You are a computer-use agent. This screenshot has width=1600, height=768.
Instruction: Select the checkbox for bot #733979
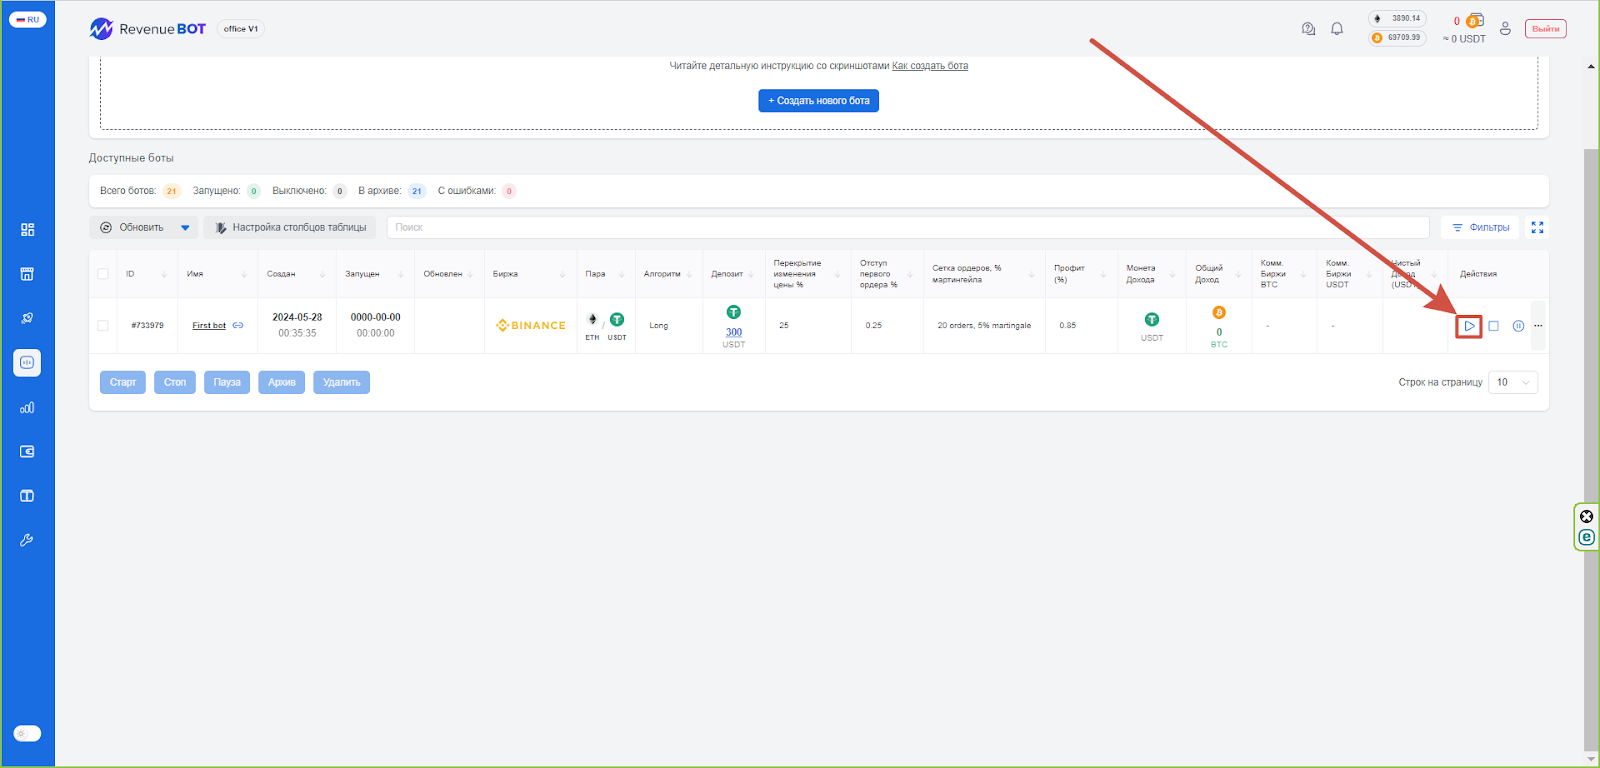click(103, 326)
